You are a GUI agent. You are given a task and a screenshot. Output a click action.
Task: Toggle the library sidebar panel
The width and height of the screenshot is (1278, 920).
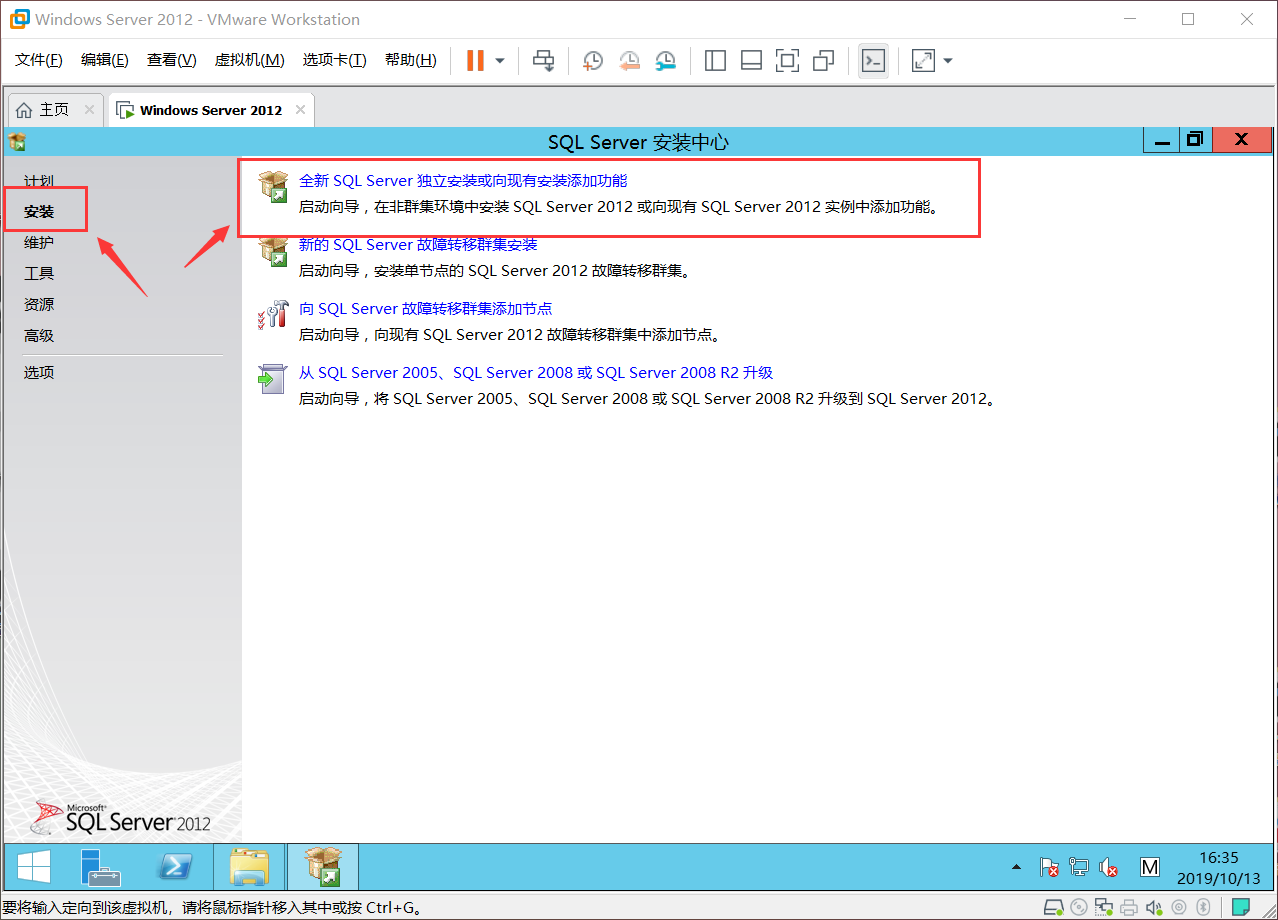pyautogui.click(x=715, y=60)
